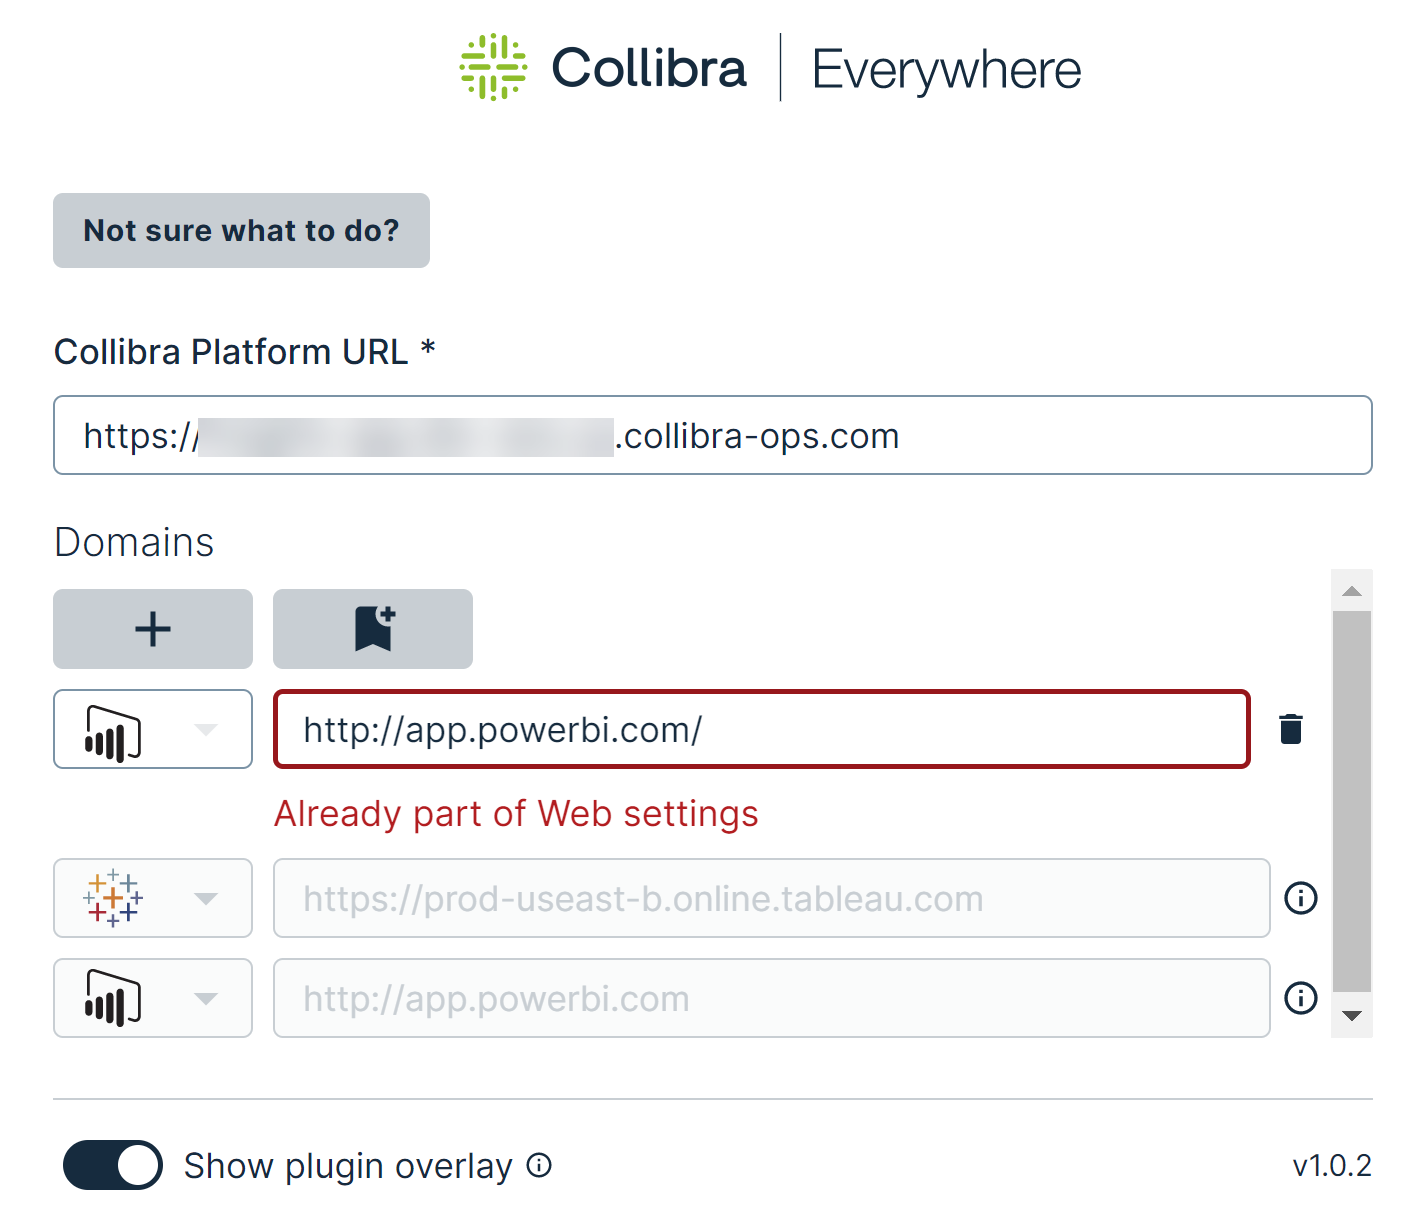This screenshot has height=1220, width=1423.
Task: Click the bookmark-add icon under Domains
Action: click(x=372, y=629)
